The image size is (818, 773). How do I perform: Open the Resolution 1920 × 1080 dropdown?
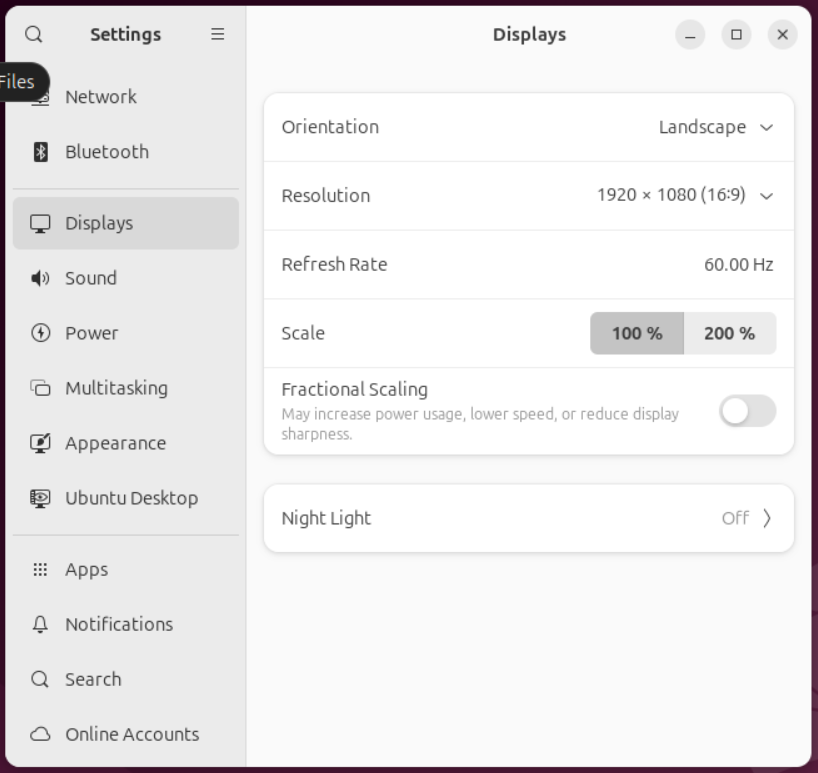685,195
